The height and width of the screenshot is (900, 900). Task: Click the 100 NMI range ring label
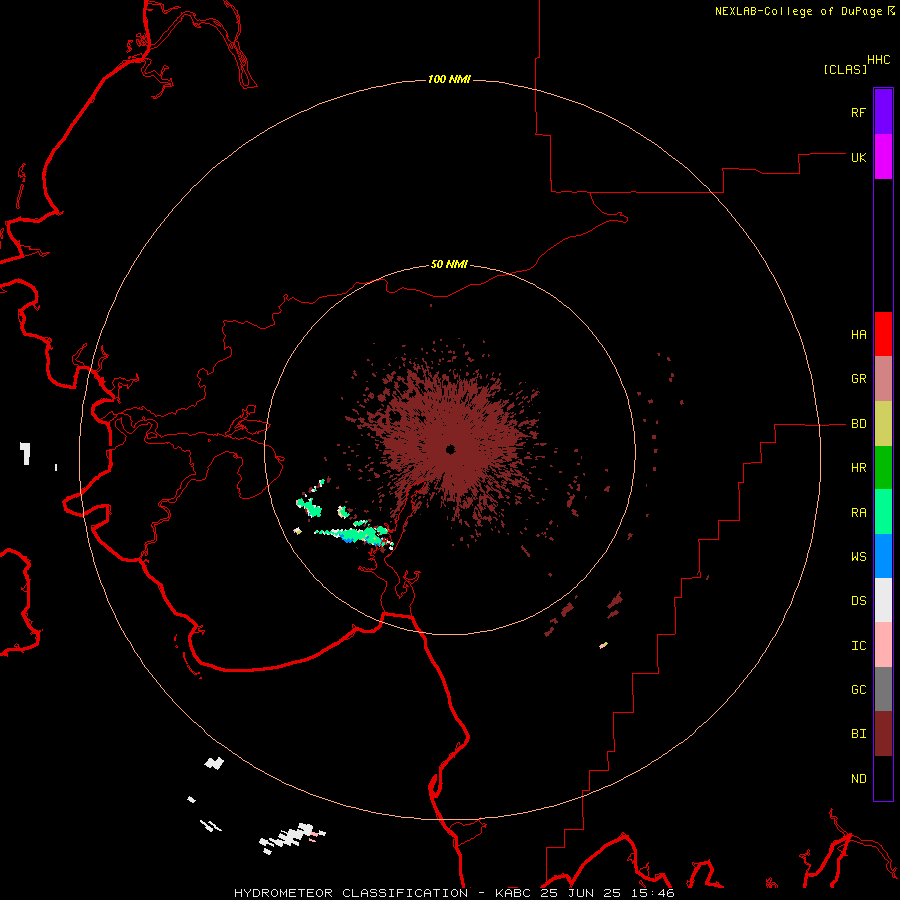[449, 79]
